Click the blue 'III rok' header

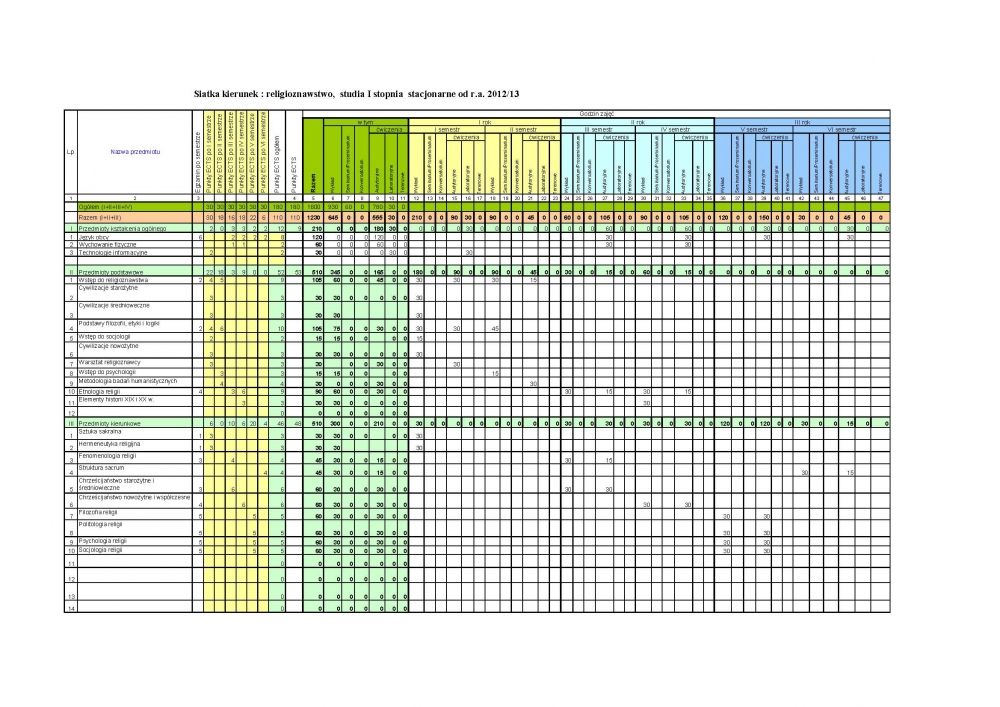click(x=802, y=122)
